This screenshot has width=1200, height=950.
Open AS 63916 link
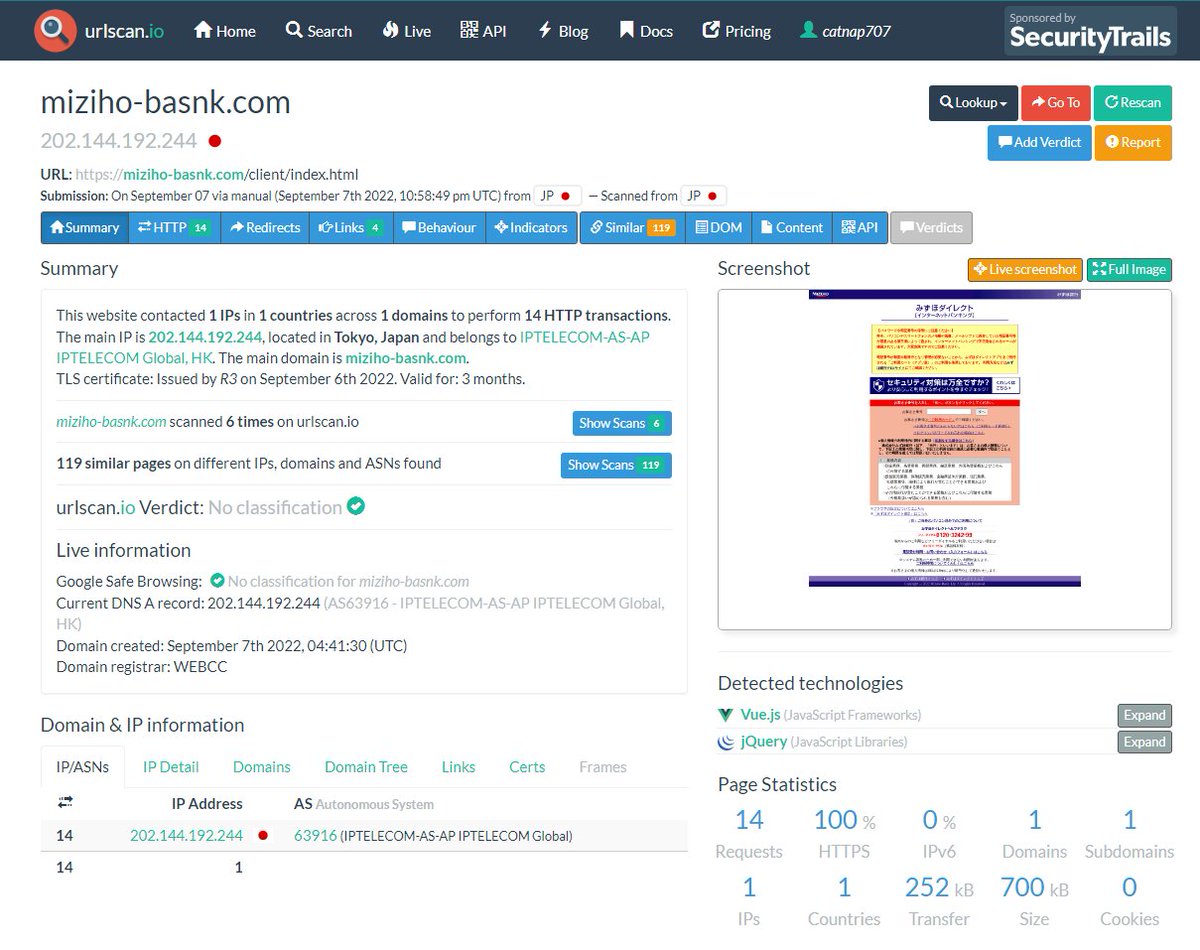tap(315, 836)
